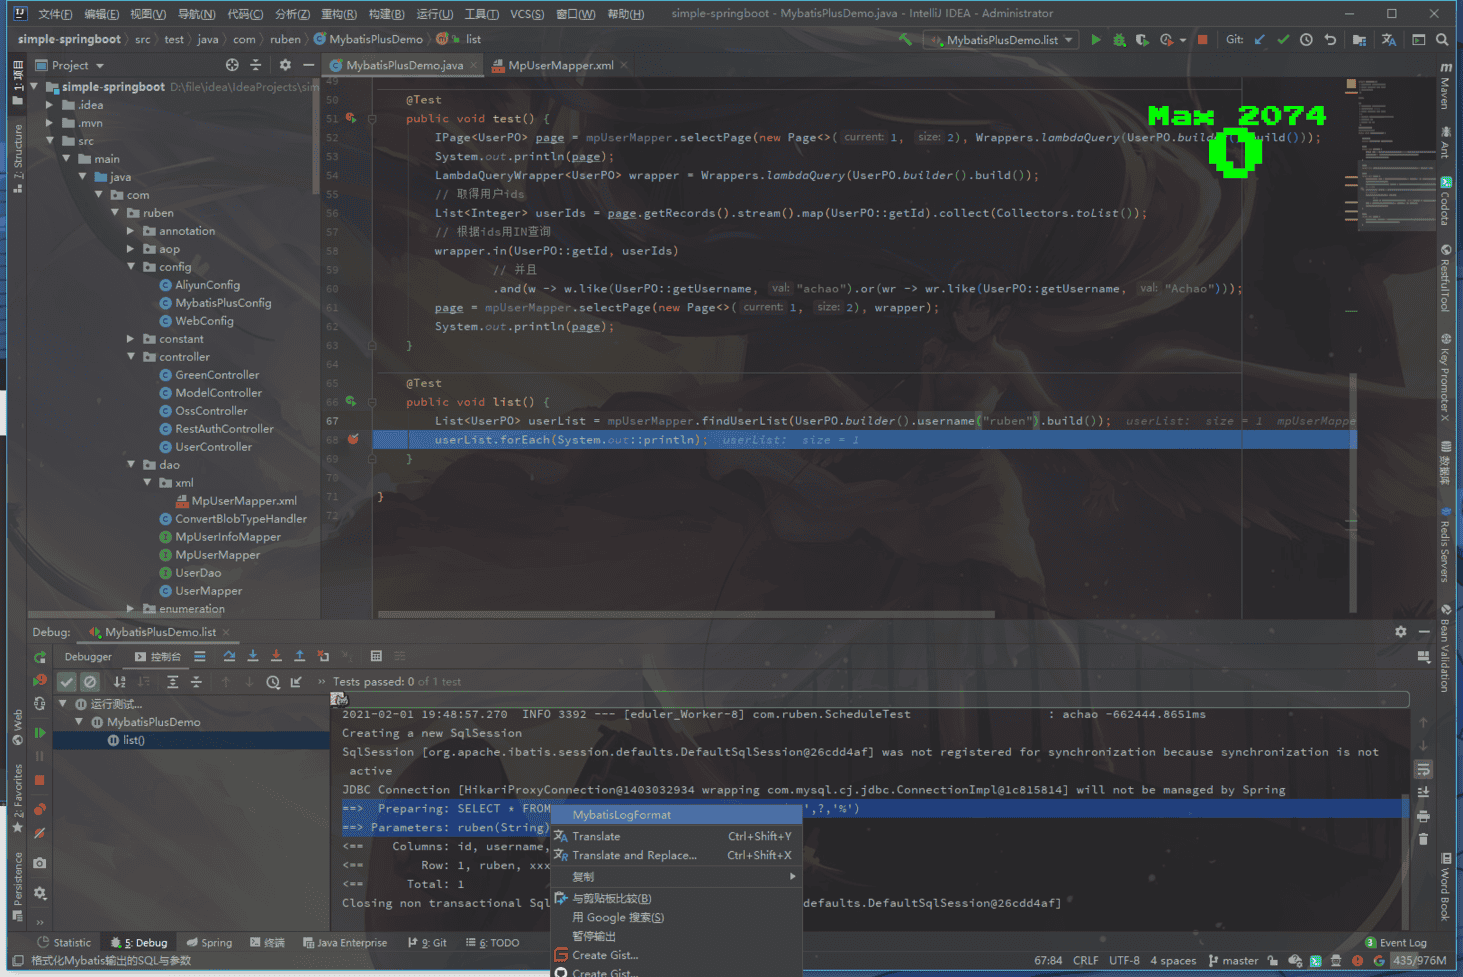Select MybatisLogFormat in the context menu
This screenshot has height=977, width=1463.
[621, 815]
